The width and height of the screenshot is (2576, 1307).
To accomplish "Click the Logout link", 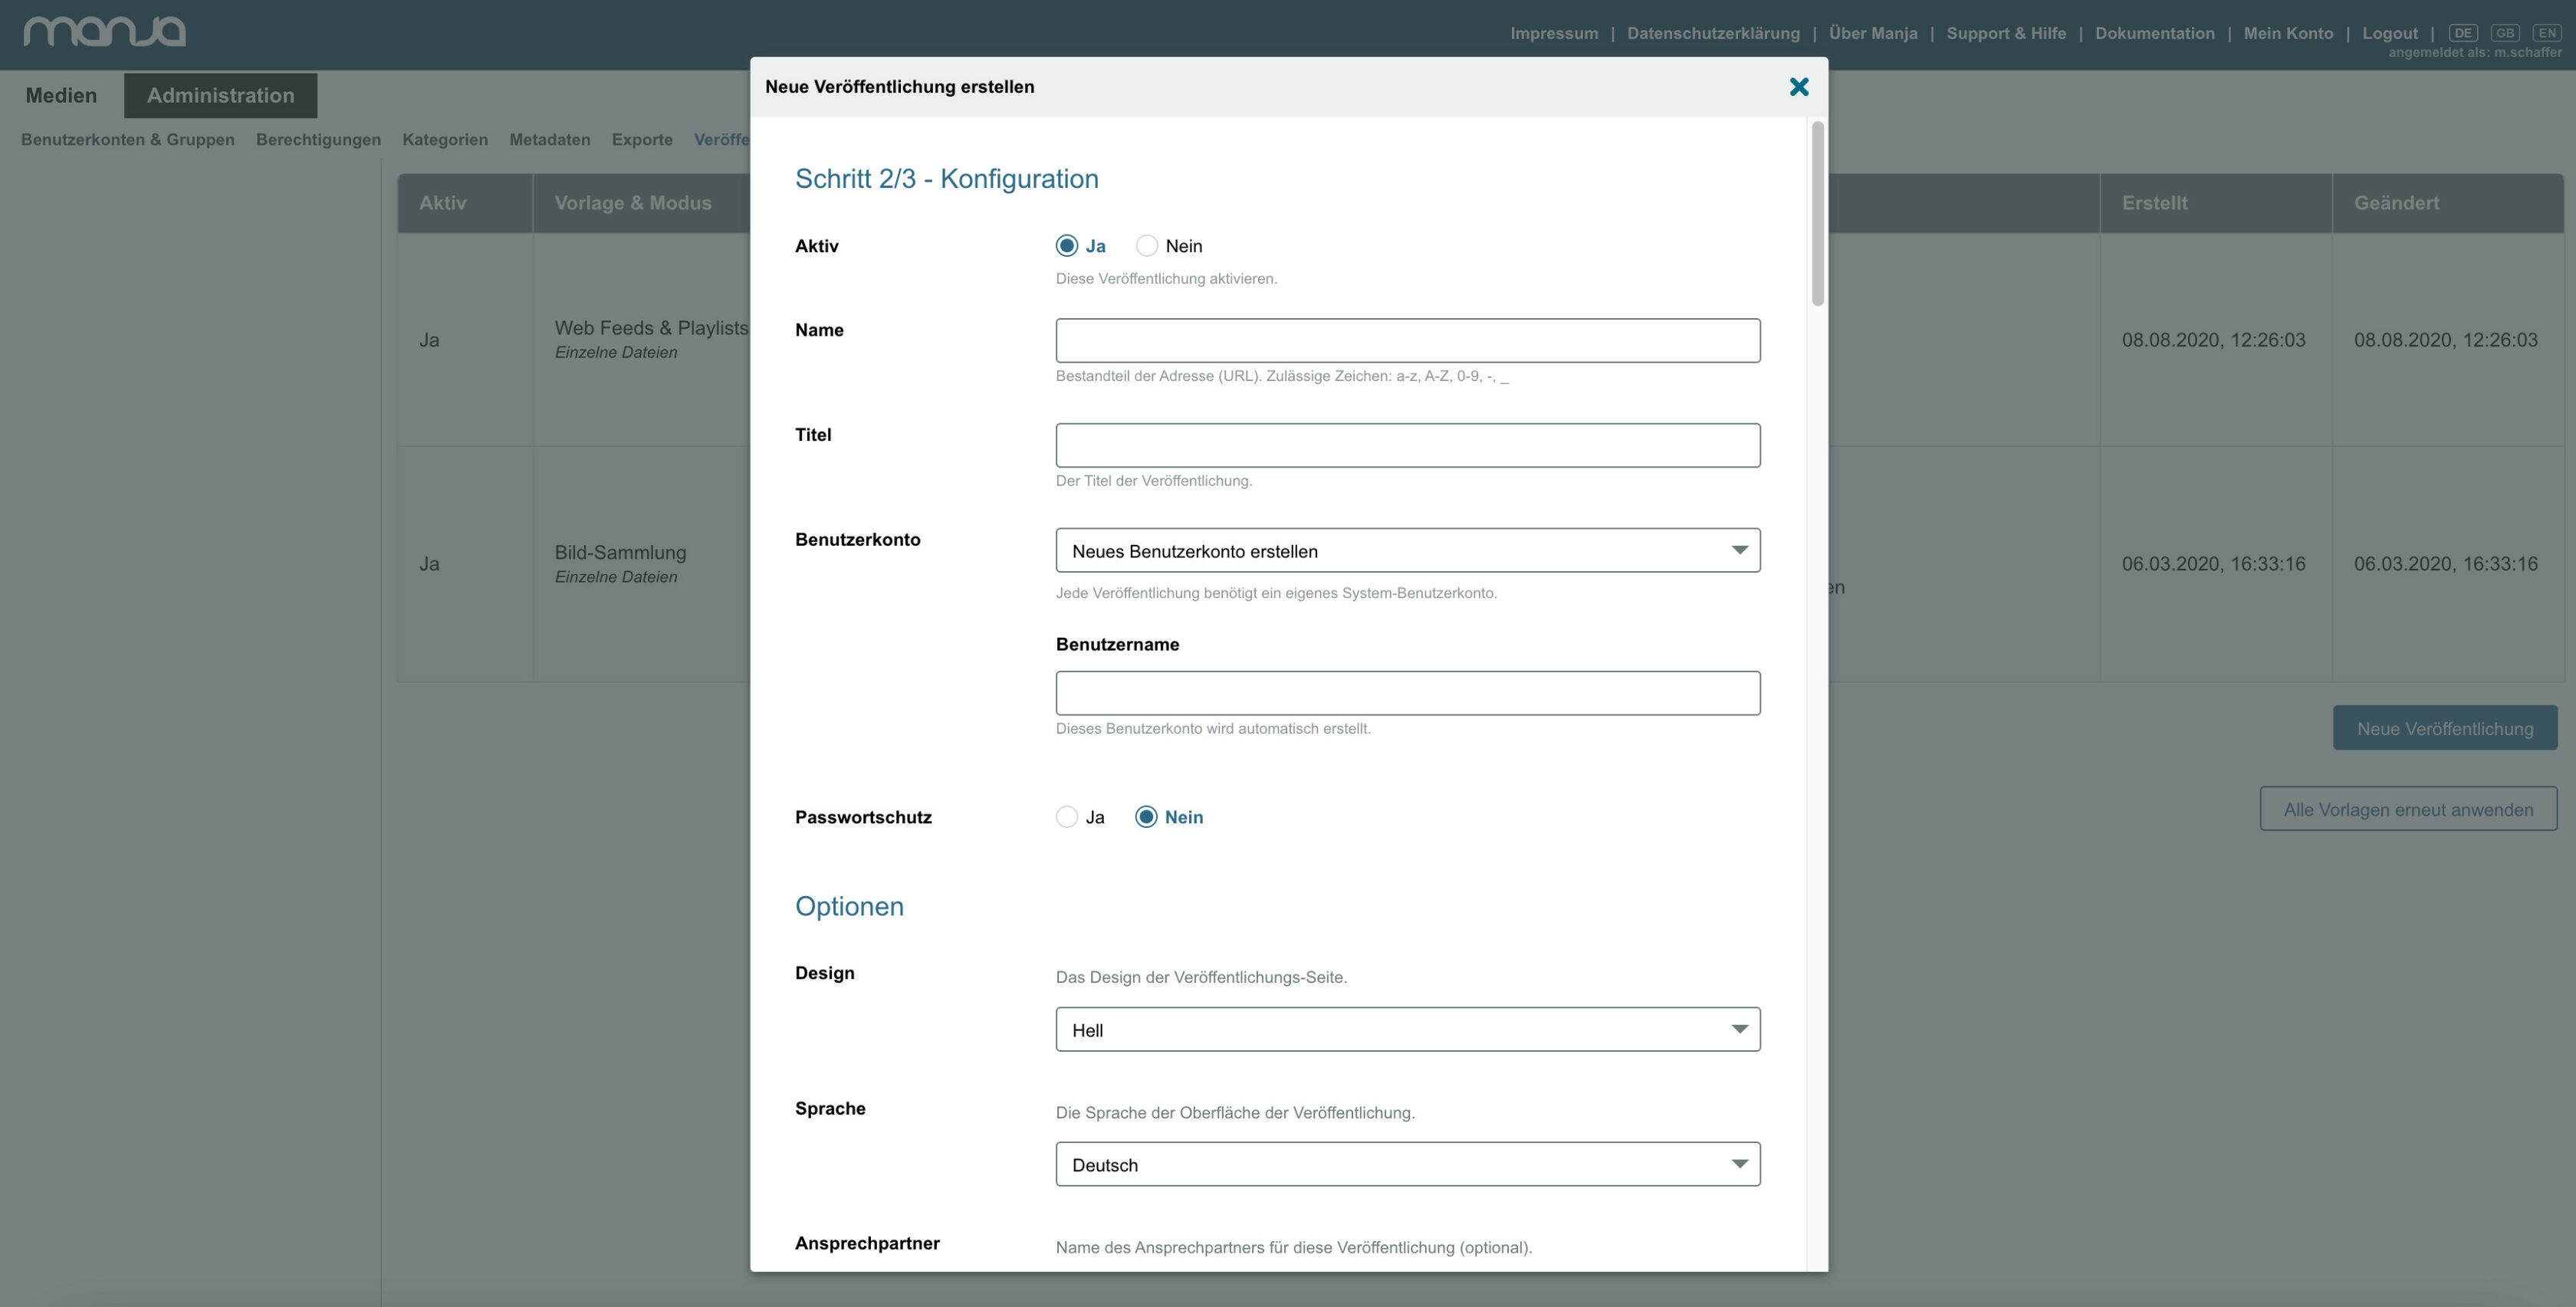I will click(x=2390, y=33).
